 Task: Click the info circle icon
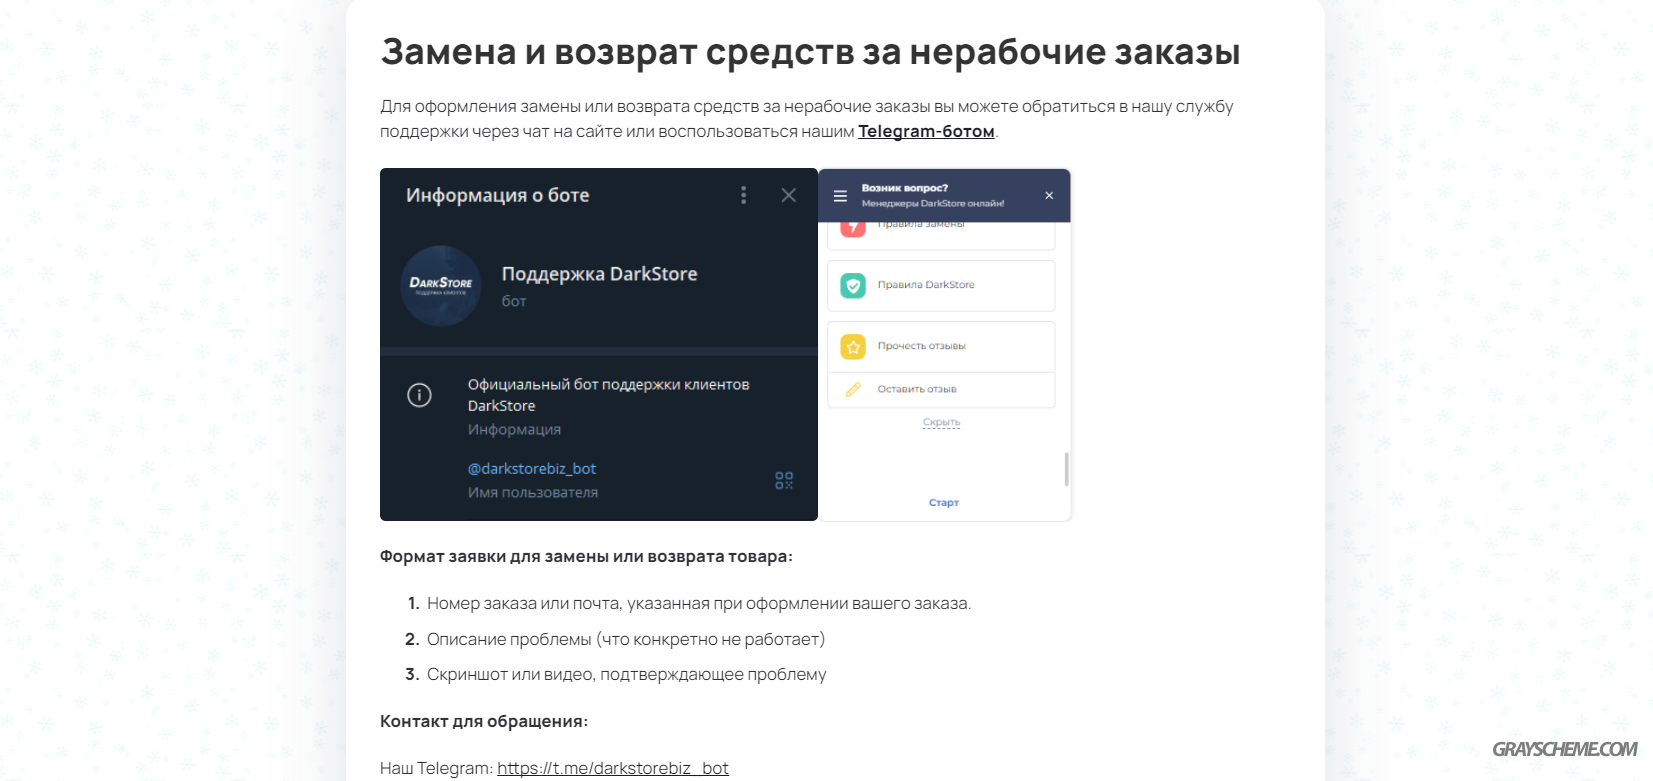point(419,395)
